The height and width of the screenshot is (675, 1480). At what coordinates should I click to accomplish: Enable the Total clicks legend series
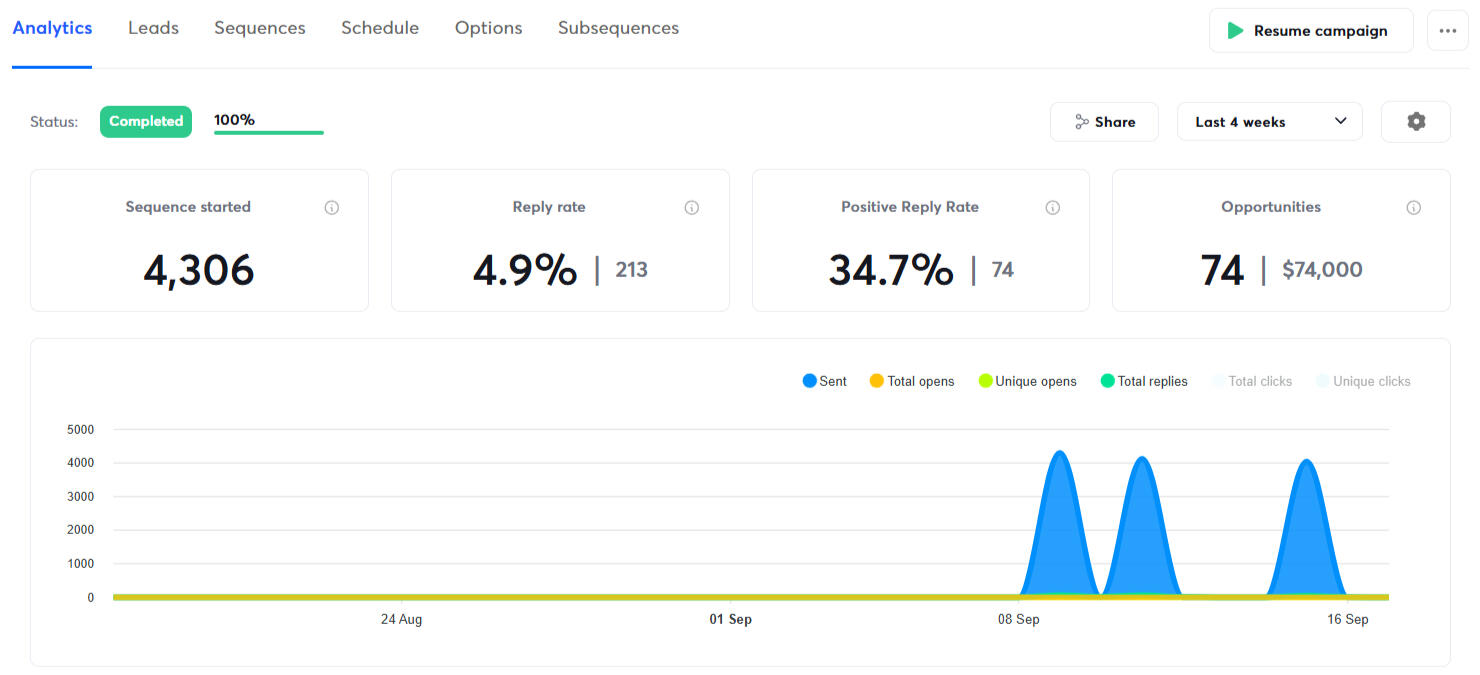(x=1251, y=381)
